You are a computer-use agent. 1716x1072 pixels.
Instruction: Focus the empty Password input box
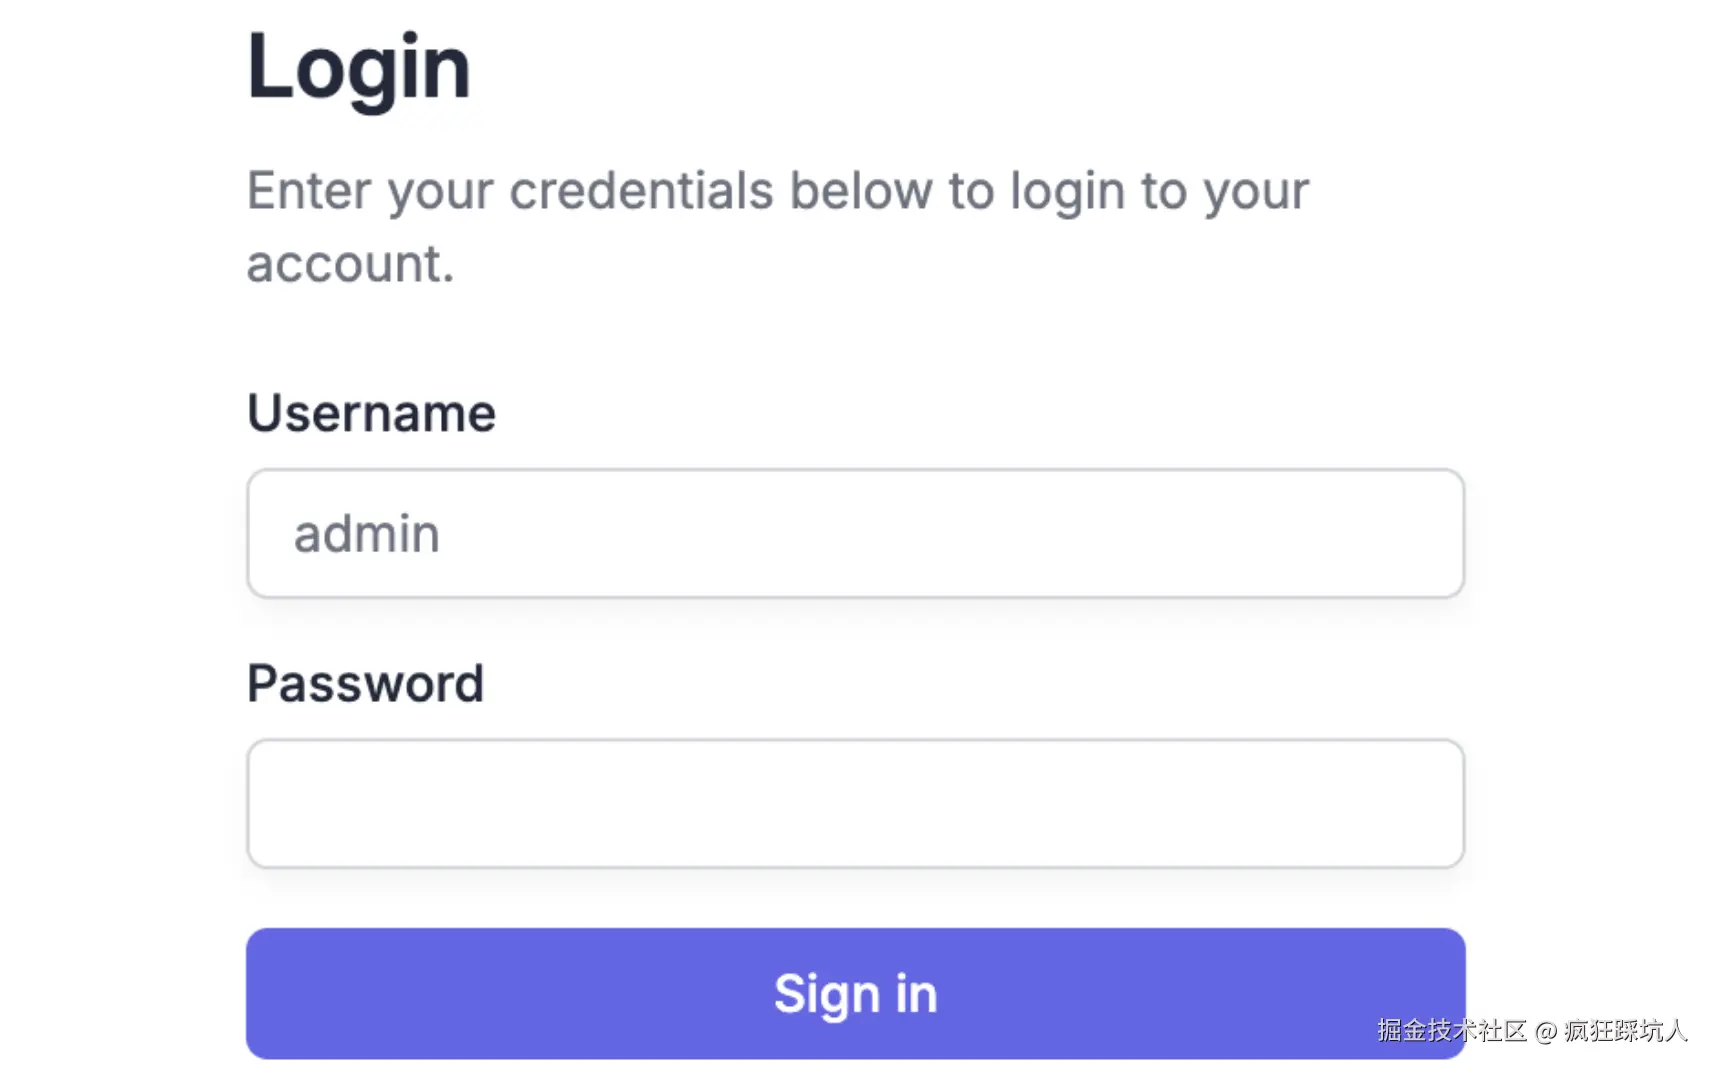(x=855, y=803)
